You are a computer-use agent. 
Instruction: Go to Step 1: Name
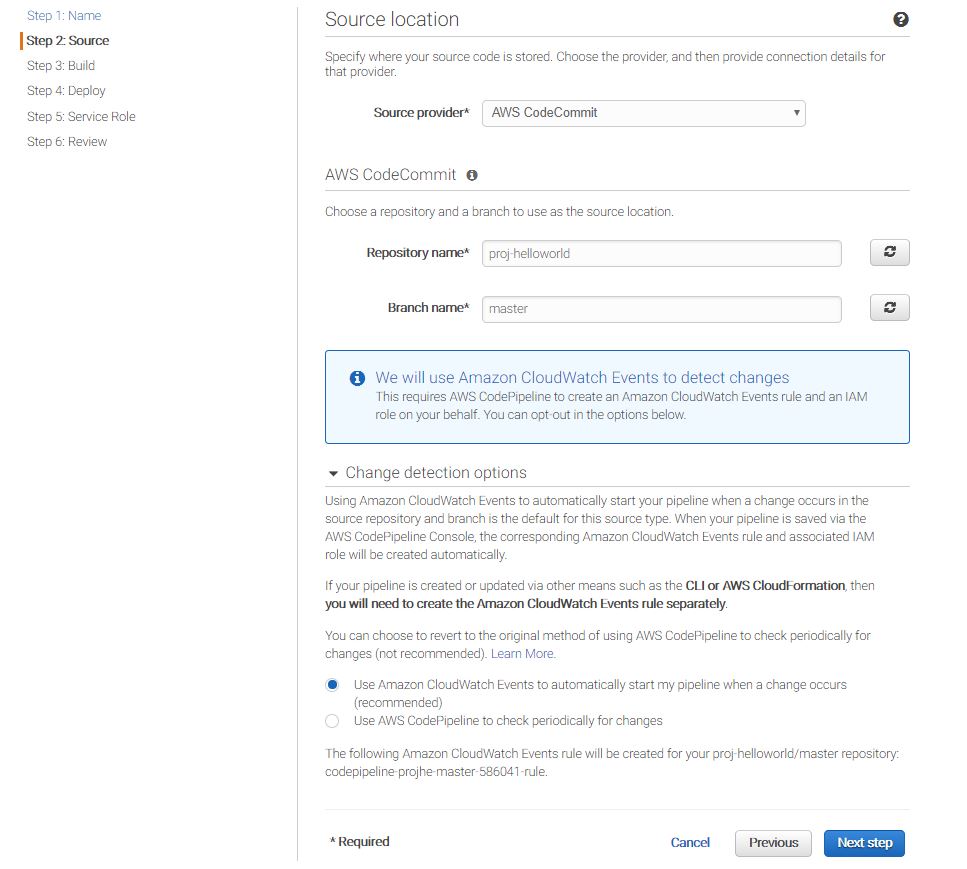[64, 16]
